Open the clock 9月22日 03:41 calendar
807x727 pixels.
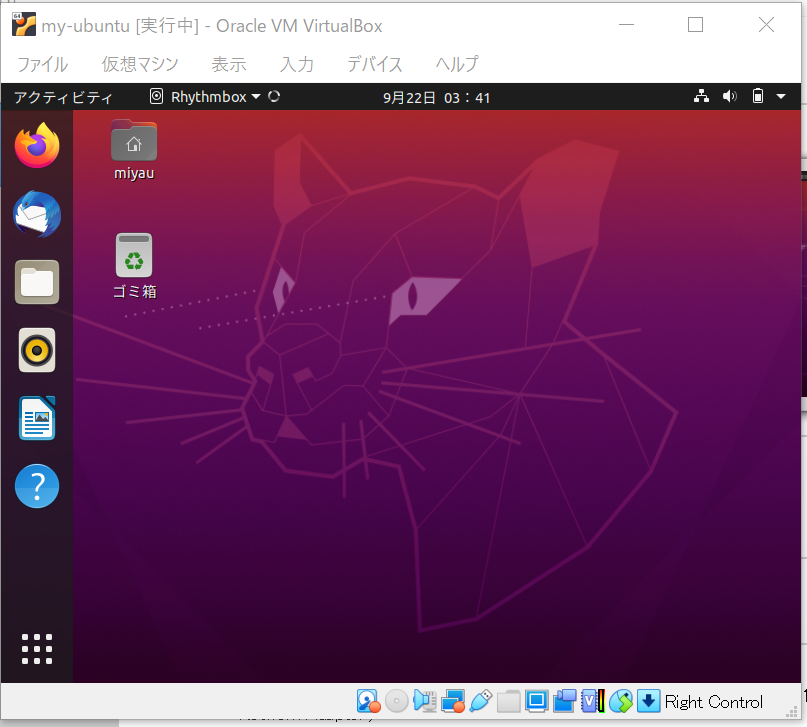[436, 98]
